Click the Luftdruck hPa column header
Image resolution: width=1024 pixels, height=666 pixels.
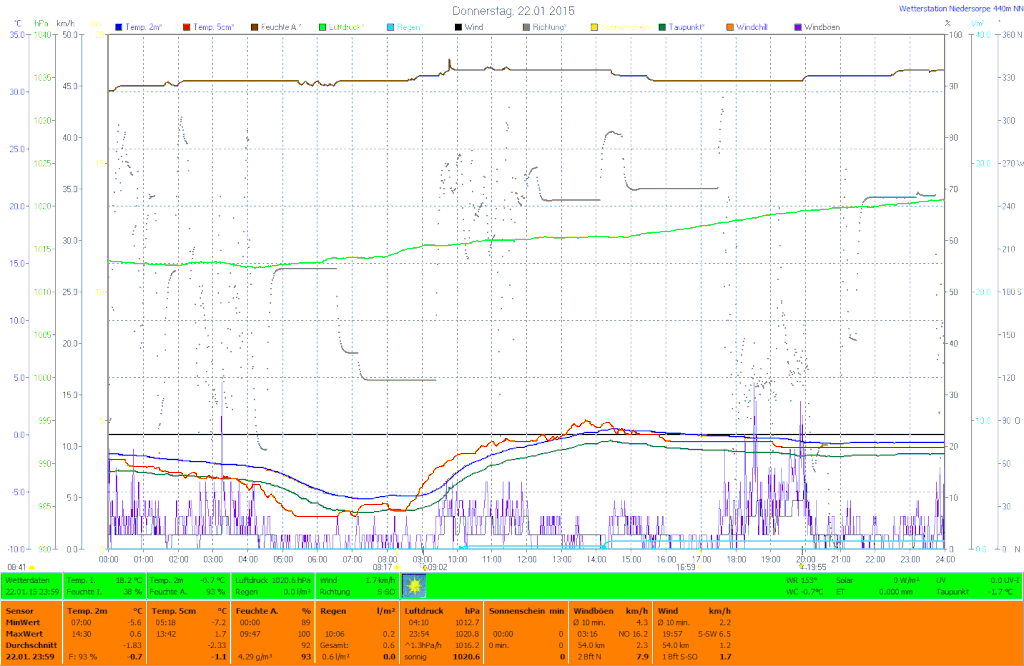pos(442,609)
